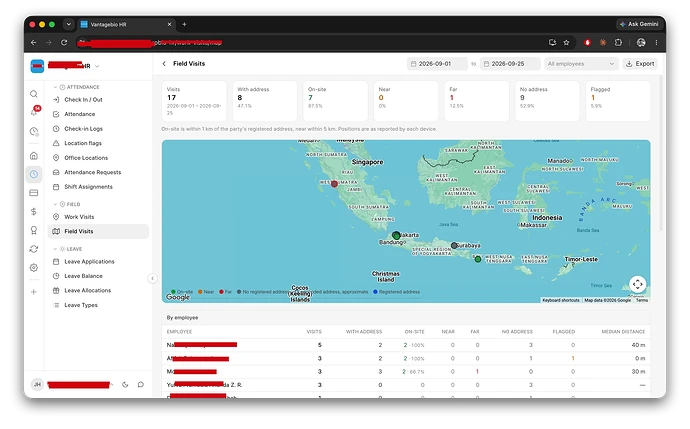Viewport: 690px width, 429px height.
Task: Open the chat bubble icon at sidebar bottom
Action: click(x=140, y=385)
